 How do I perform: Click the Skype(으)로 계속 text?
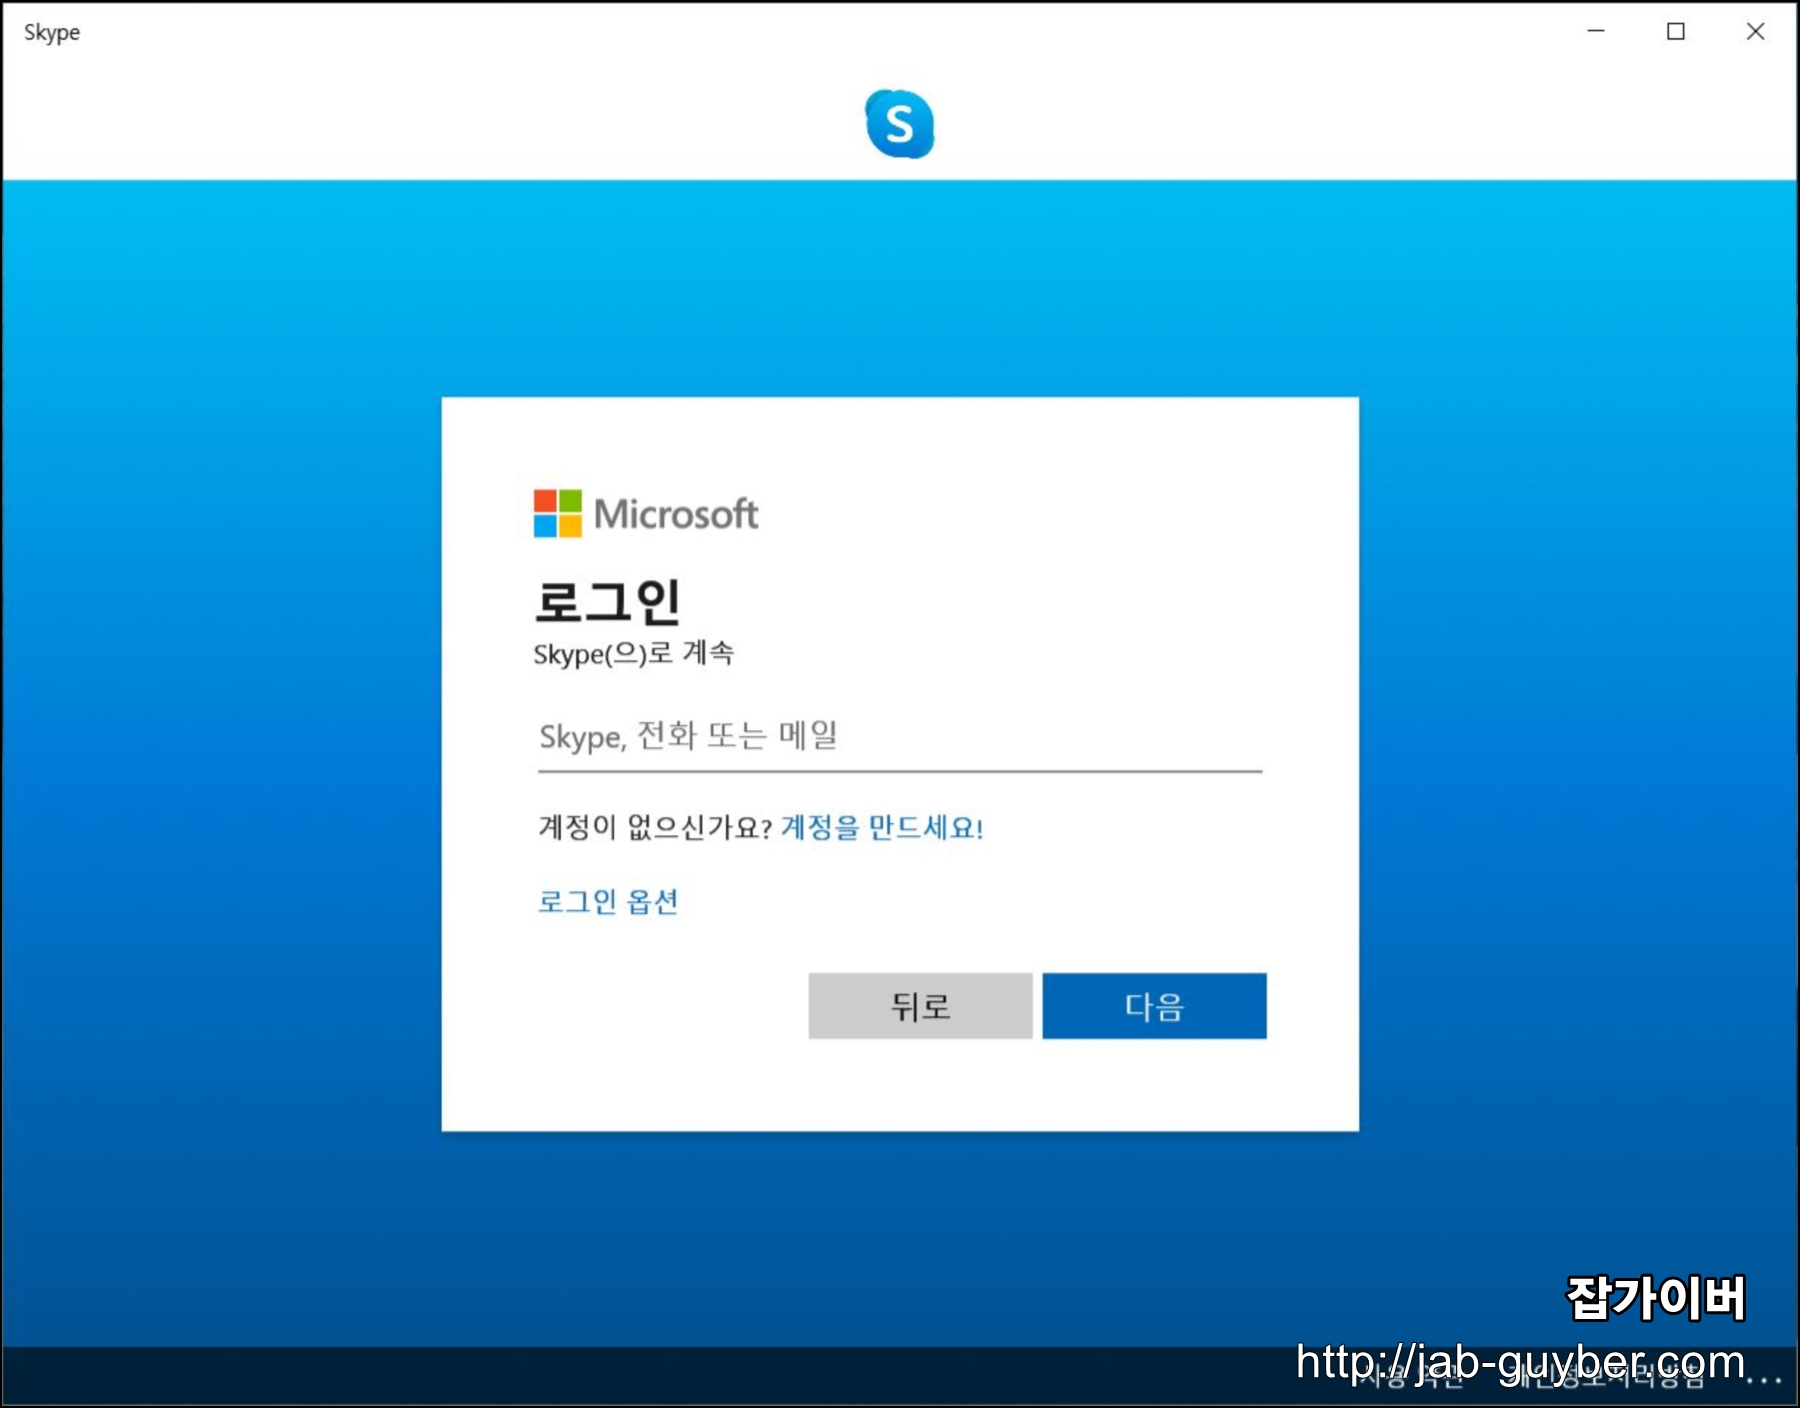[634, 653]
